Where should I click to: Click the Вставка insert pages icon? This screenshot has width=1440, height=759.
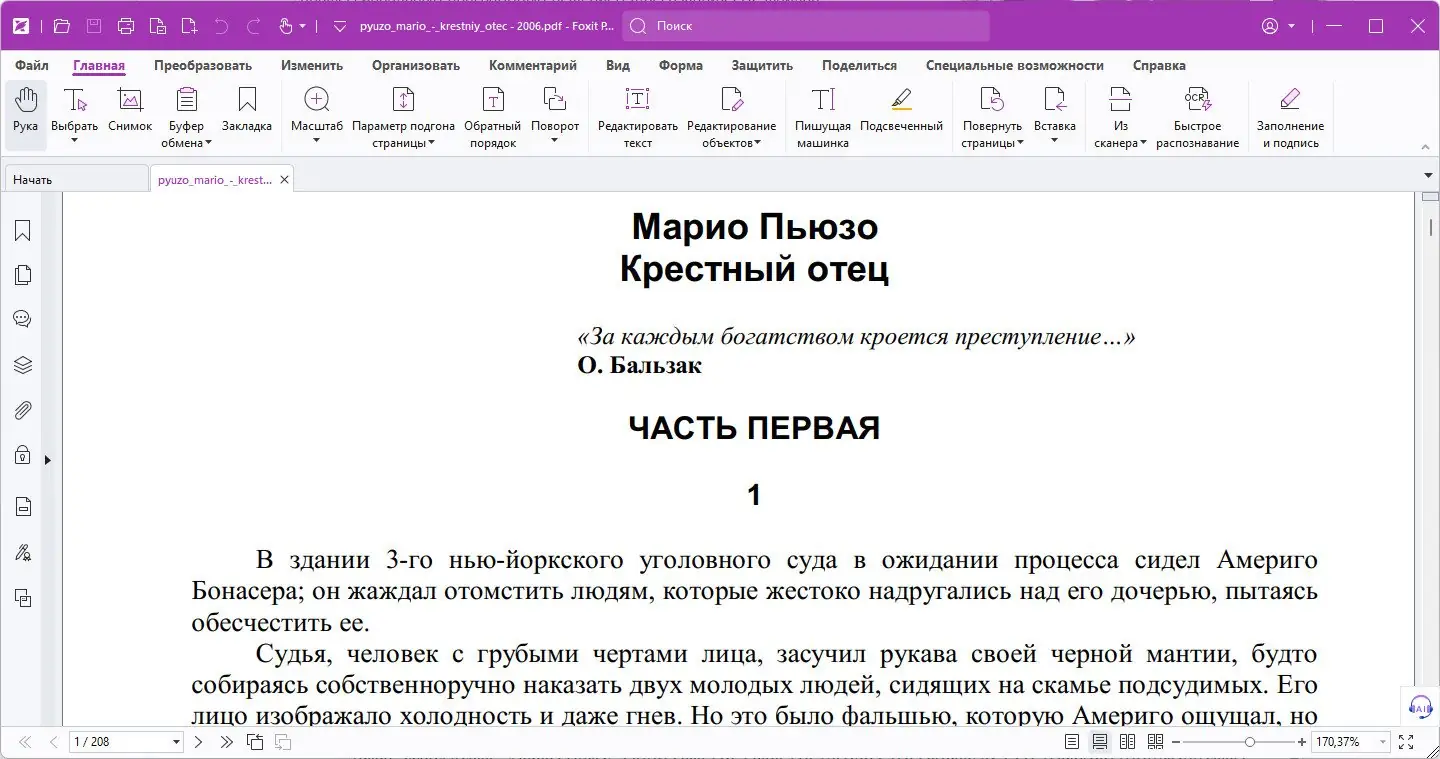coord(1055,99)
